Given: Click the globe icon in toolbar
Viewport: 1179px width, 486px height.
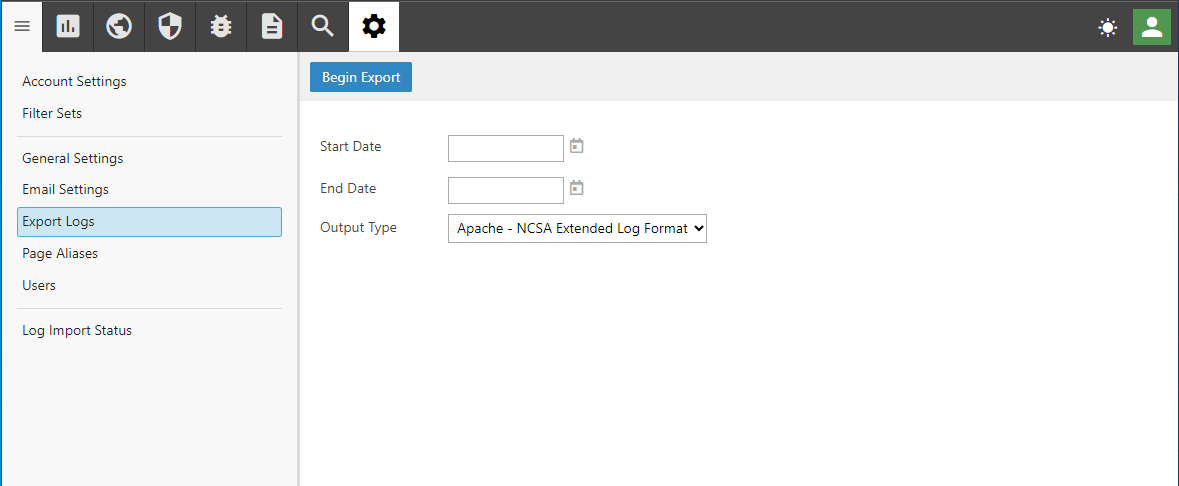Looking at the screenshot, I should [x=119, y=26].
